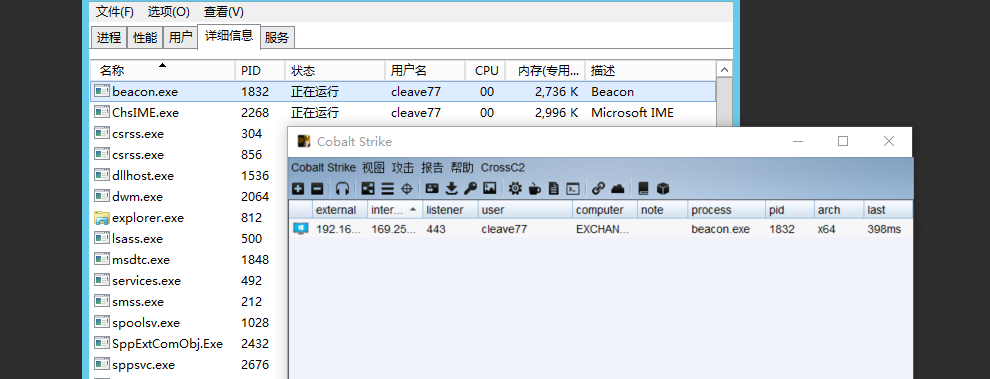Screen dimensions: 990x379
Task: Open the 选项(O) menu in Task Manager
Action: (169, 12)
